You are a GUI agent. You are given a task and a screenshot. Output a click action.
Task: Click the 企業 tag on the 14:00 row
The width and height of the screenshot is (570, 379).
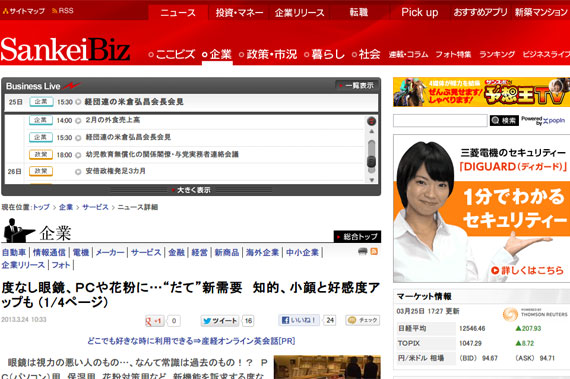click(x=41, y=120)
